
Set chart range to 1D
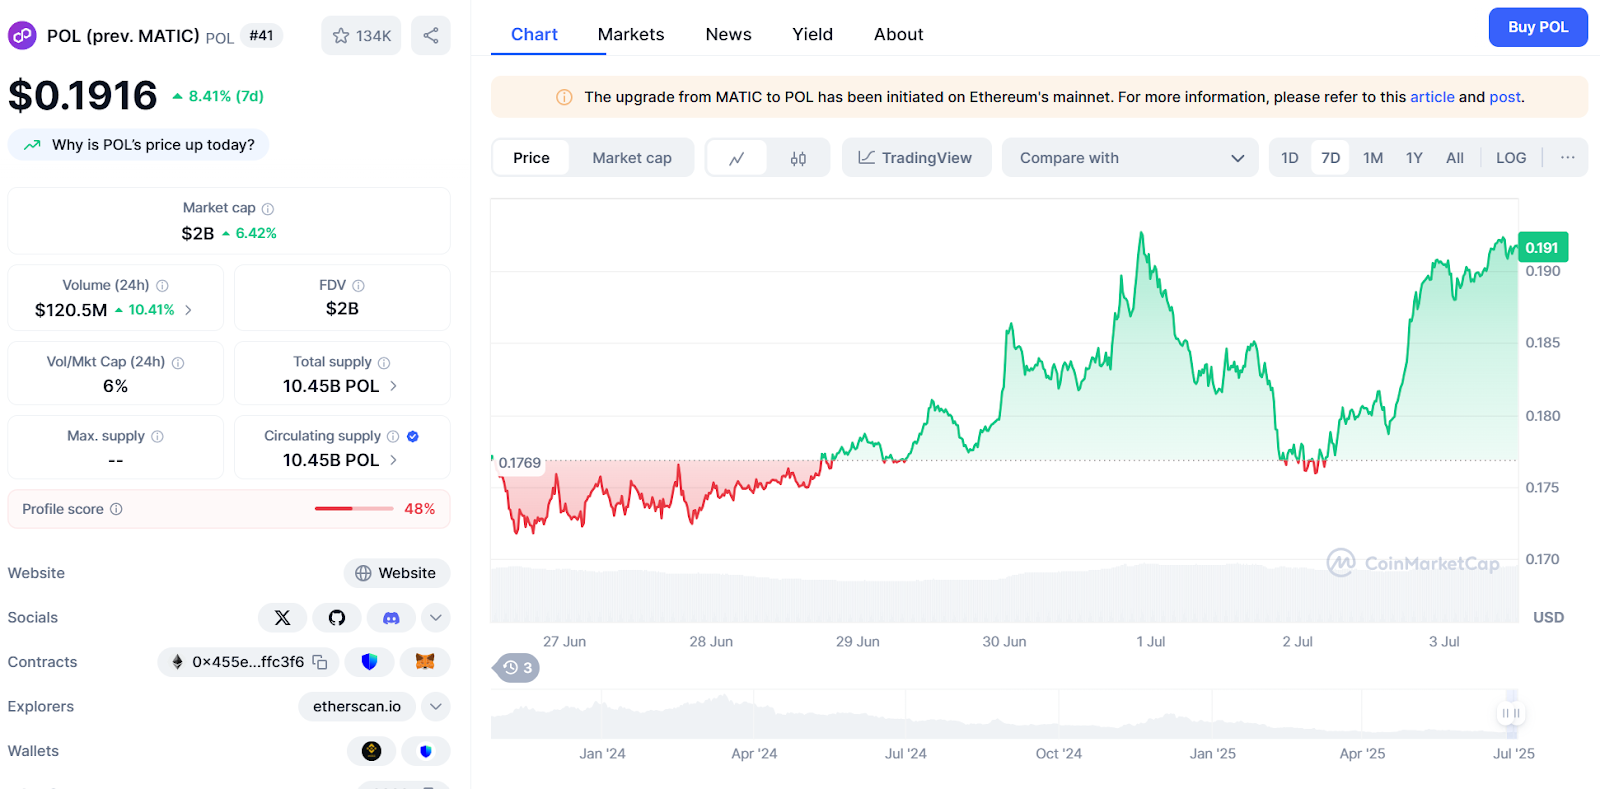pos(1290,158)
